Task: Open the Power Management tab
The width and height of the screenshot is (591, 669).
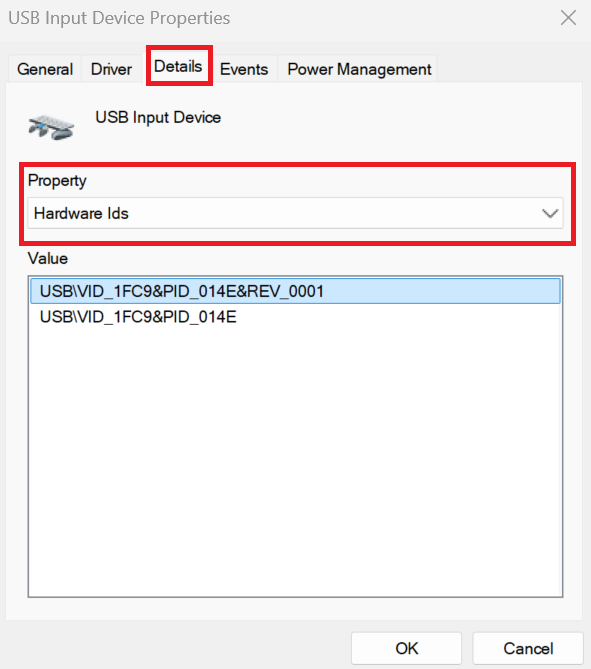Action: 359,69
